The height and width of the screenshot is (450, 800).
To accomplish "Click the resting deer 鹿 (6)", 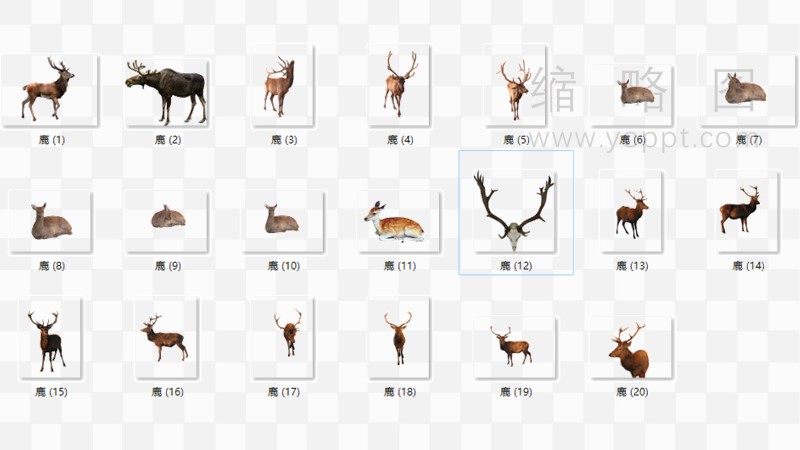I will 633,94.
